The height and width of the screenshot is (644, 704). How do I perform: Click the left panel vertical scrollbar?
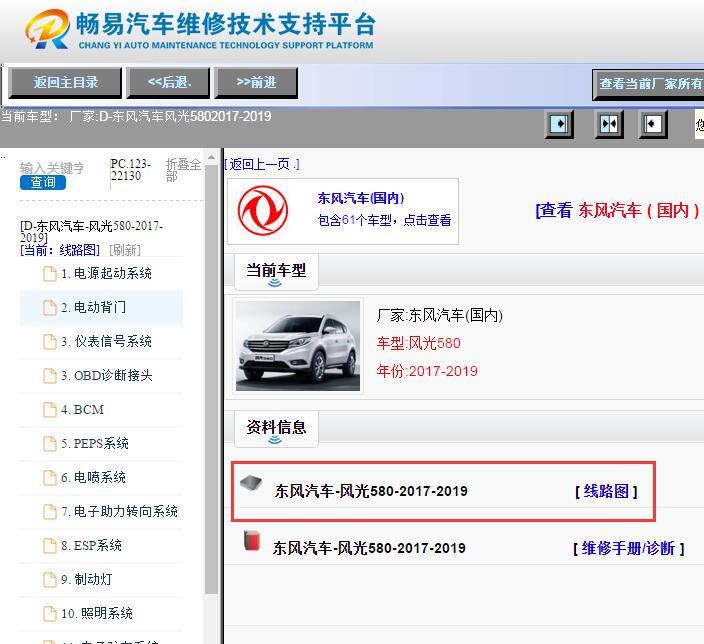[211, 379]
